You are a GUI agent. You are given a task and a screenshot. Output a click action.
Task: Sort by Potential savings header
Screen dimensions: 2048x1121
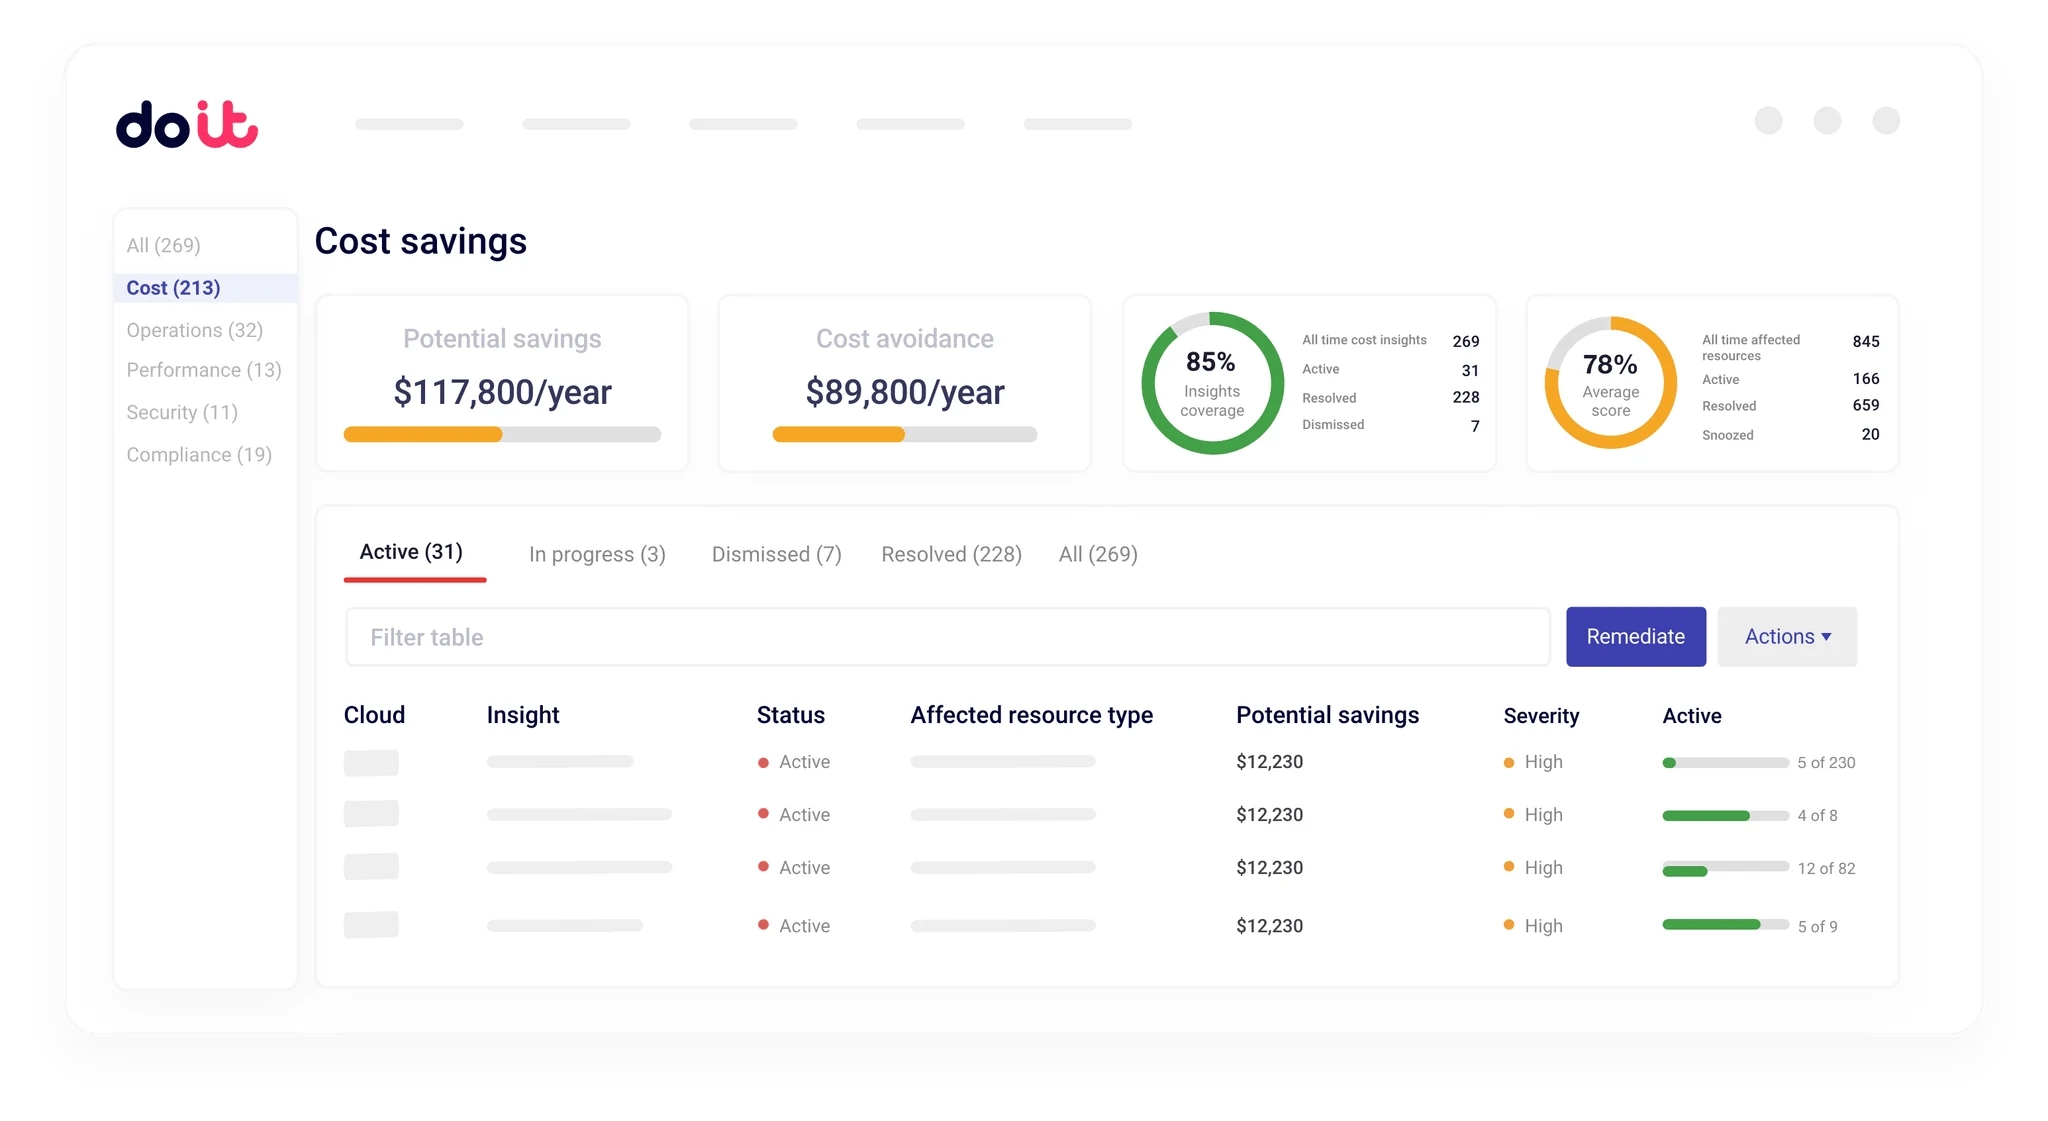[1328, 715]
